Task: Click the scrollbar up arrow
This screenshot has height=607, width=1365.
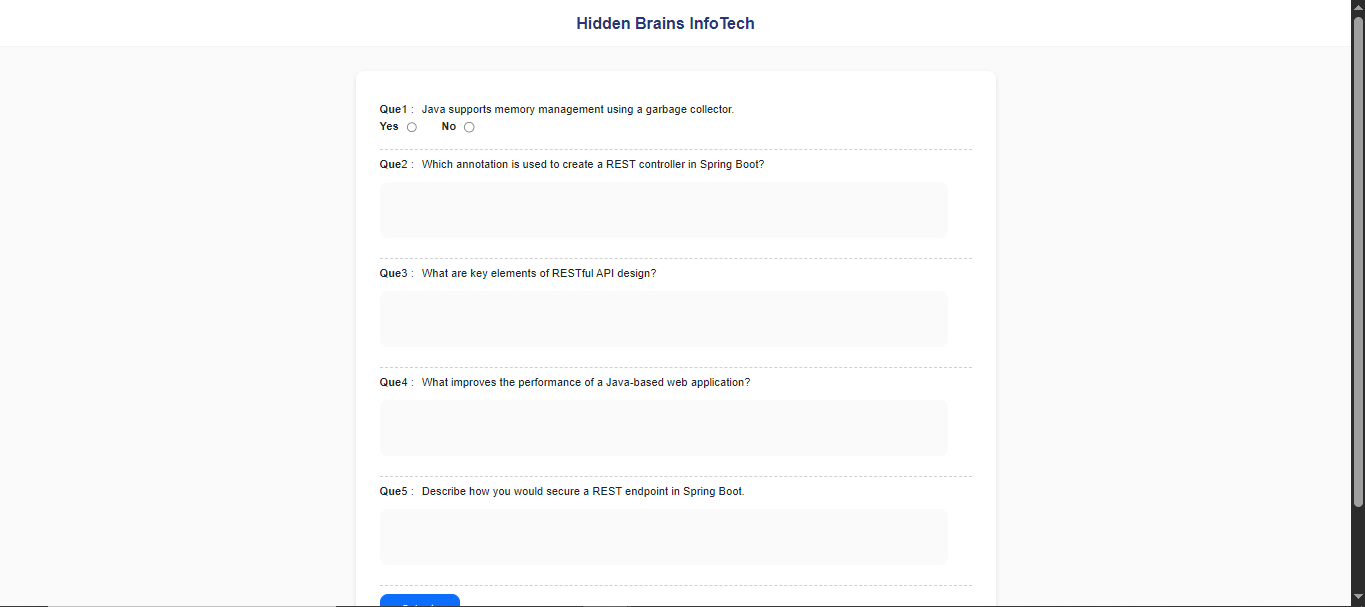Action: (x=1358, y=7)
